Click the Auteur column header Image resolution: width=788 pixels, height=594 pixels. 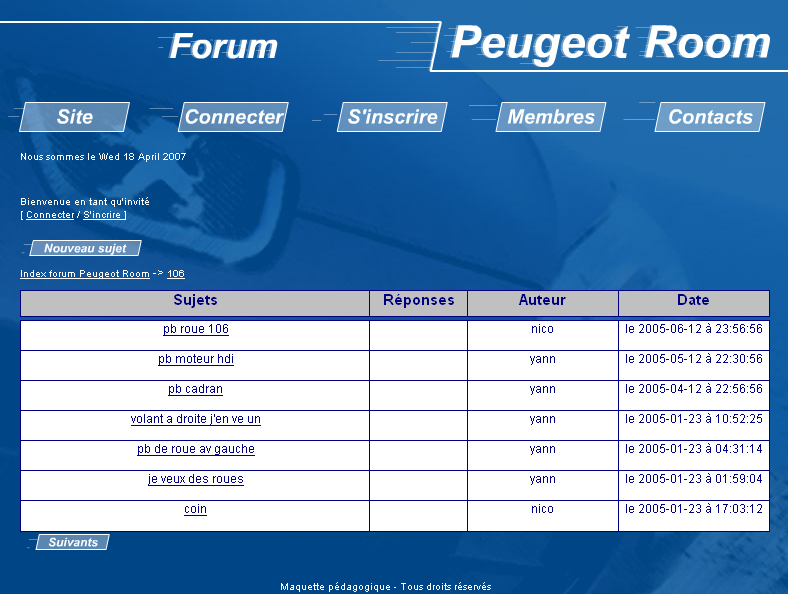pos(542,303)
